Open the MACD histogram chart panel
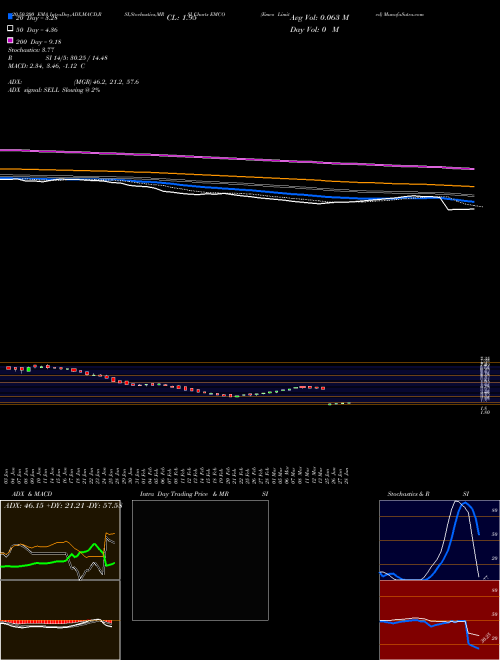The height and width of the screenshot is (660, 500). [60, 620]
